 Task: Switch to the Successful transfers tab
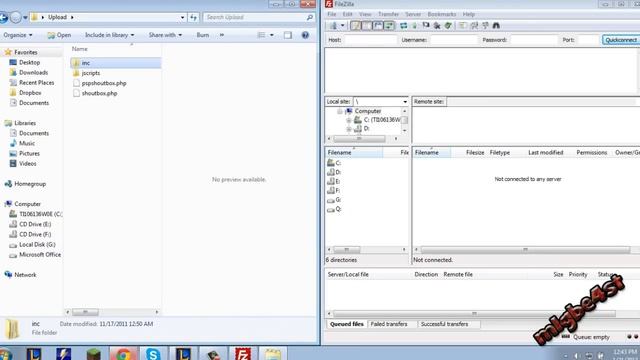pos(444,324)
